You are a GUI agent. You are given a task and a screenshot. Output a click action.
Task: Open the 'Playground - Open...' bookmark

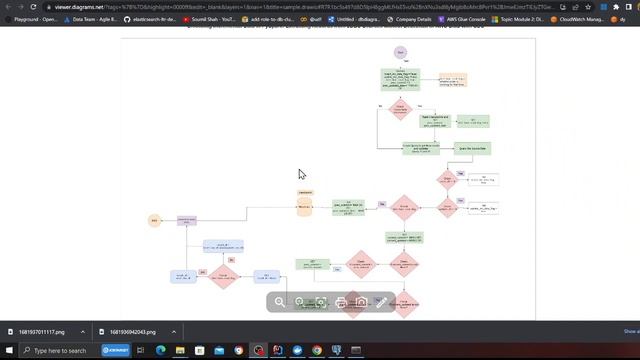coord(31,19)
